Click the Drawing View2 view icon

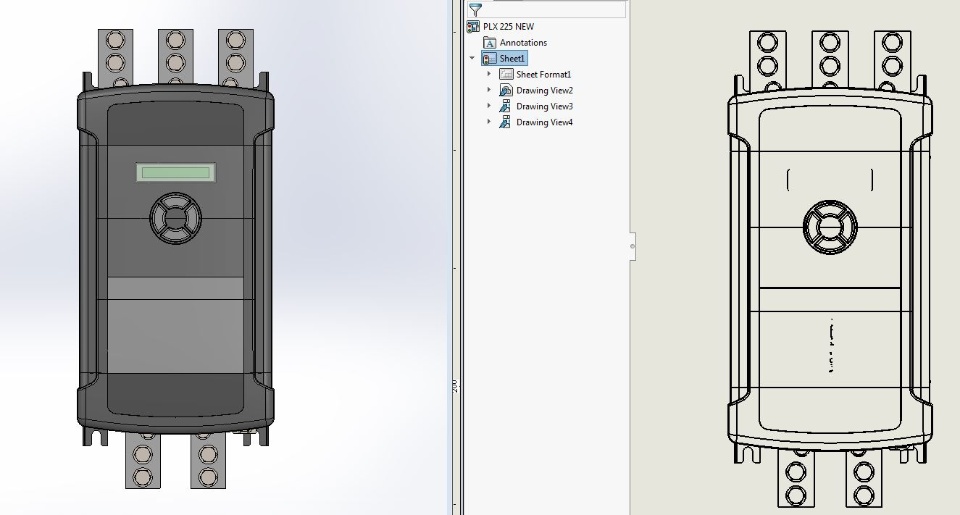tap(506, 90)
